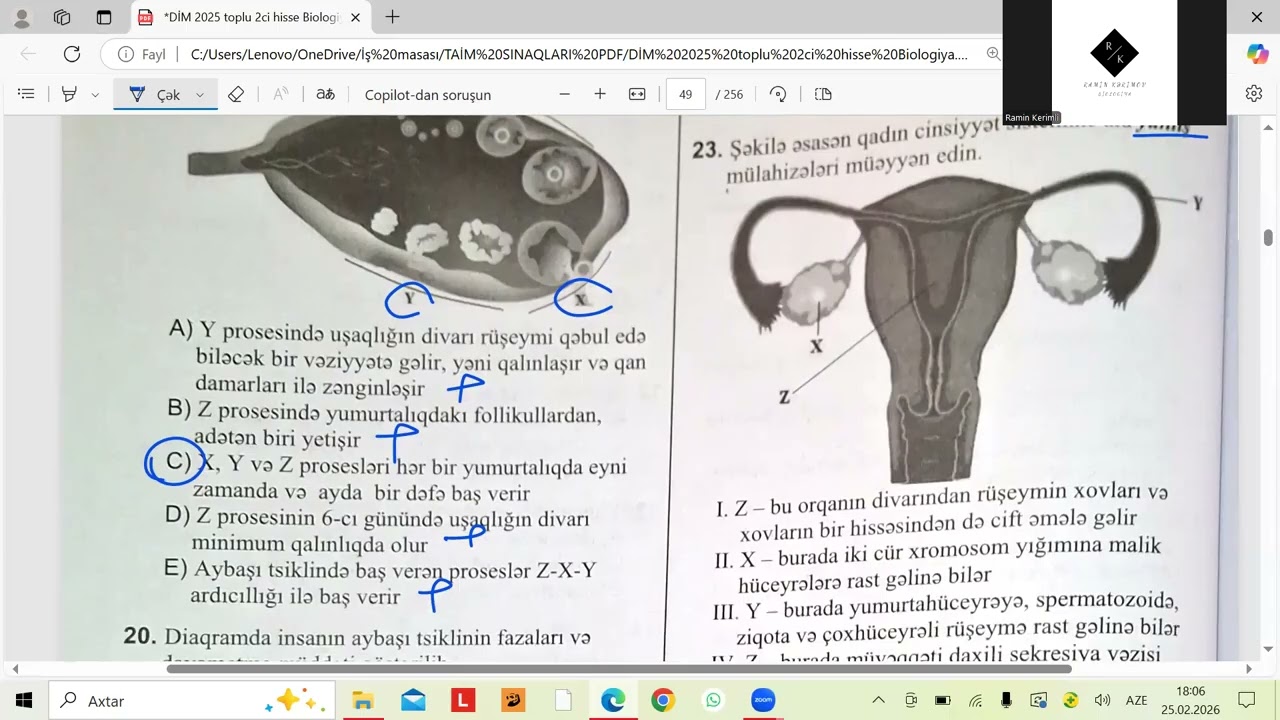Click the Meet Now camera tray icon
Viewport: 1280px width, 720px height.
point(910,700)
